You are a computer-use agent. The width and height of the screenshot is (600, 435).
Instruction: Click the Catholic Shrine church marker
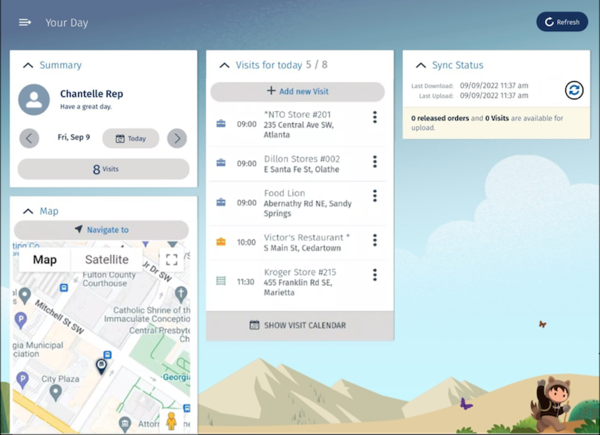pos(181,295)
